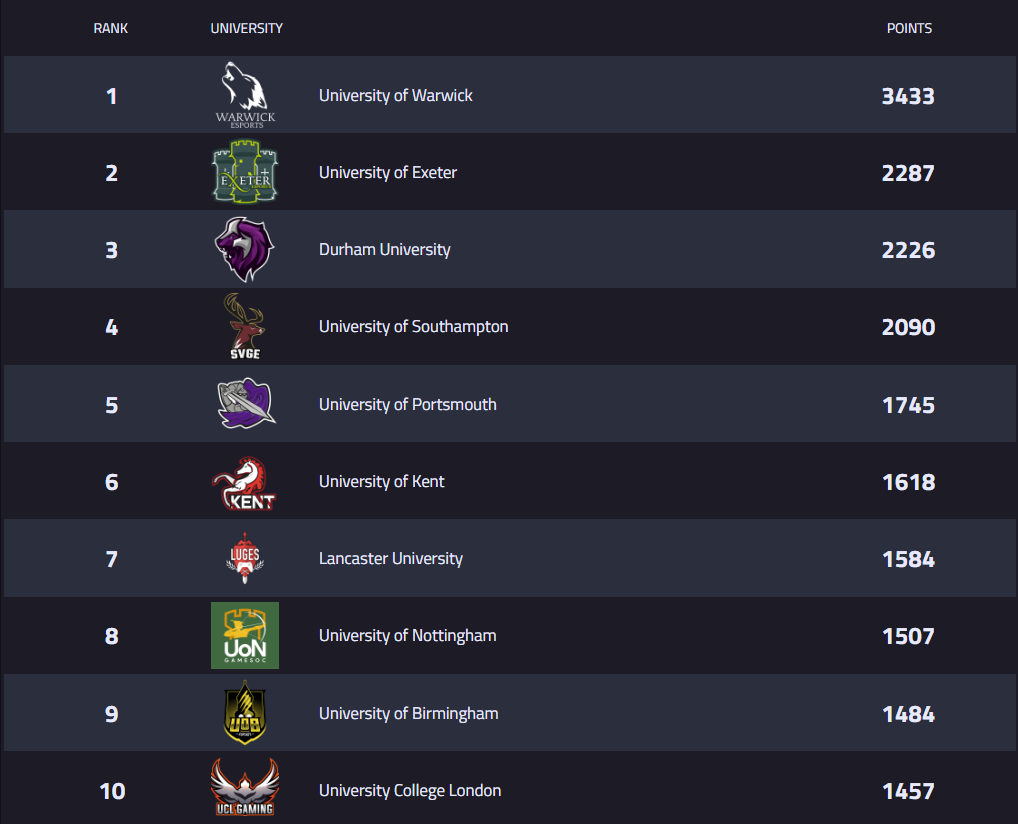Open University of Southampton entry
The width and height of the screenshot is (1018, 824).
[414, 326]
